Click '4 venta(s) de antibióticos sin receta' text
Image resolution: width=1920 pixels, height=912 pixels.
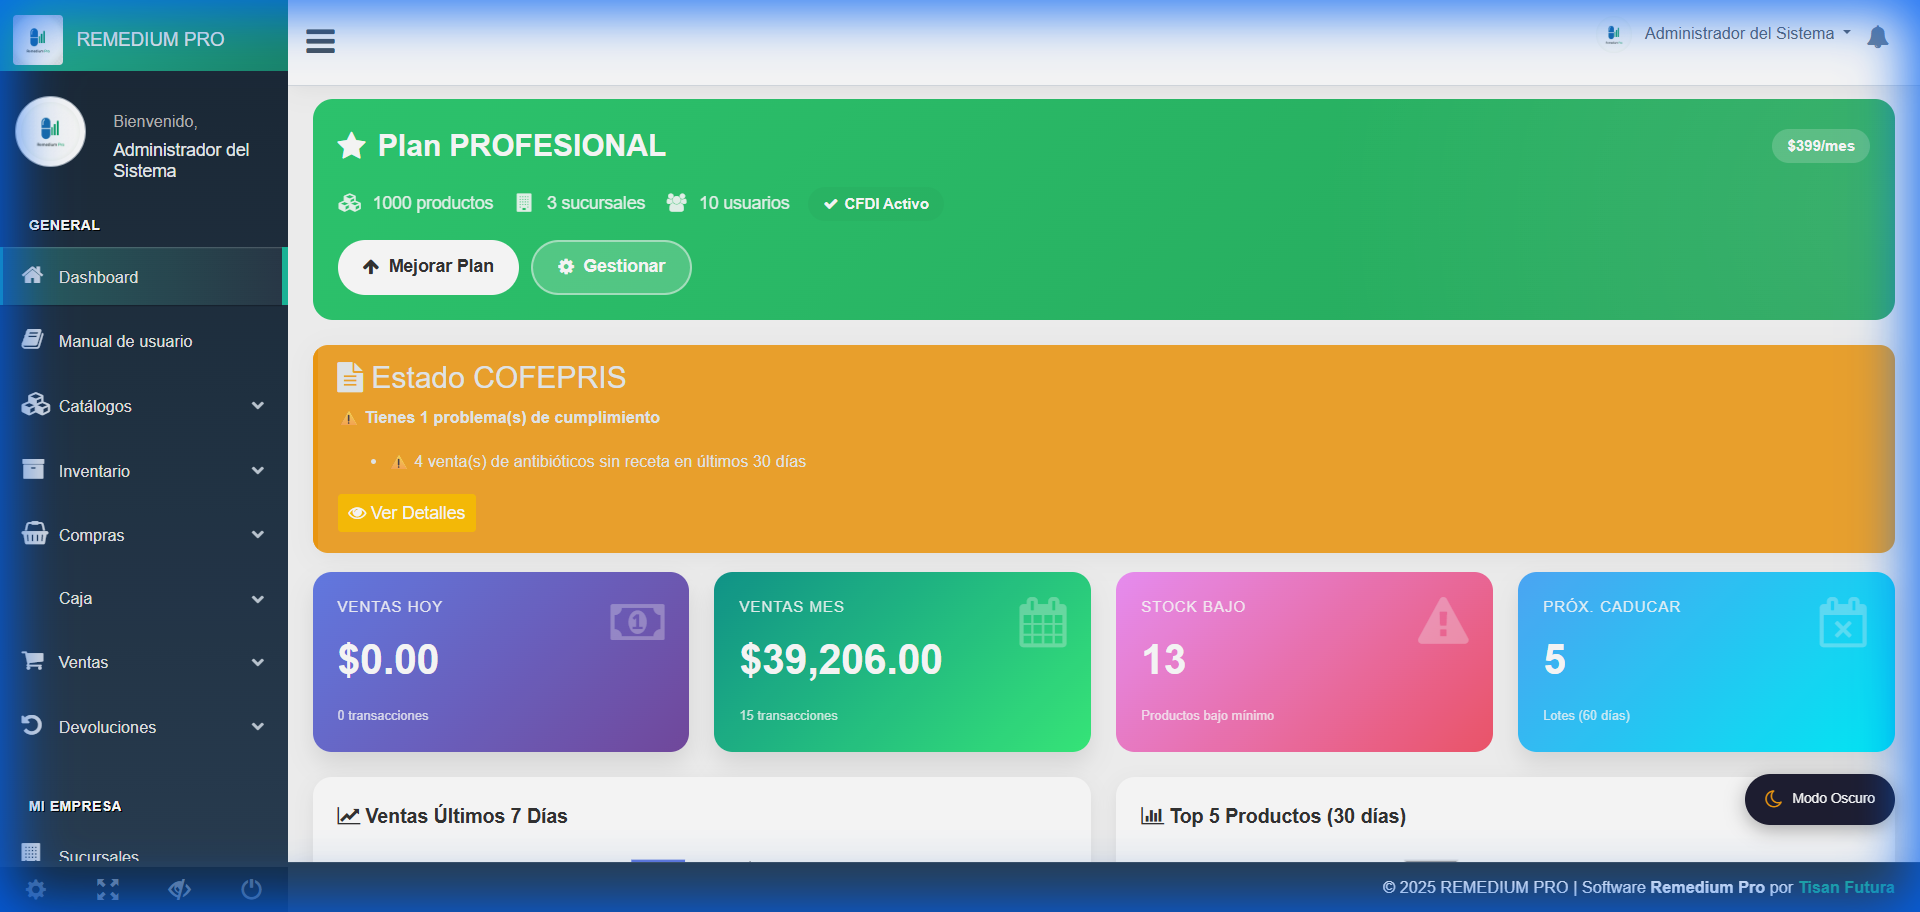(610, 462)
